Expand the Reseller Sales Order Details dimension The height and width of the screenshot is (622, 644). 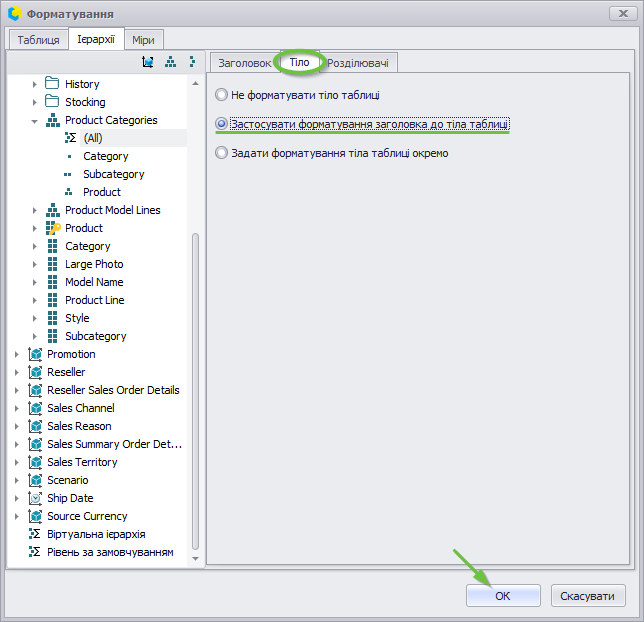(x=16, y=390)
